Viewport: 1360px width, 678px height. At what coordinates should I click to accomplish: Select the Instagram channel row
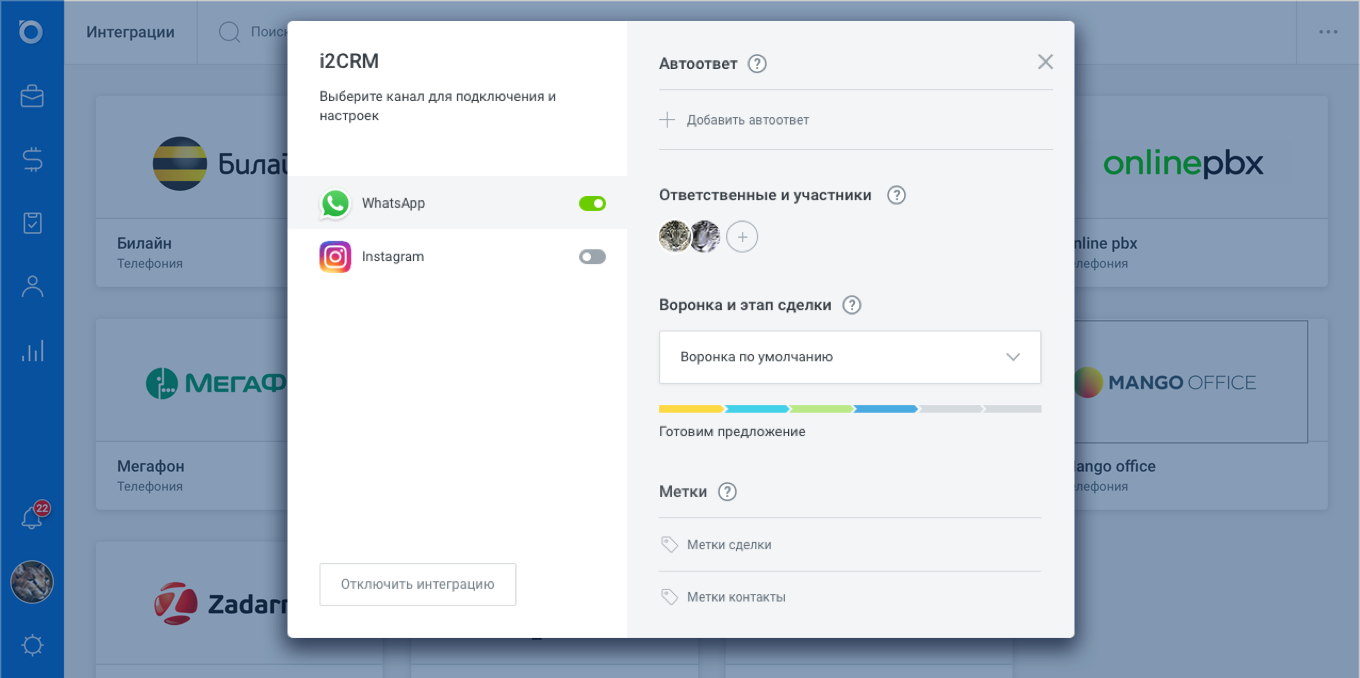[x=457, y=257]
